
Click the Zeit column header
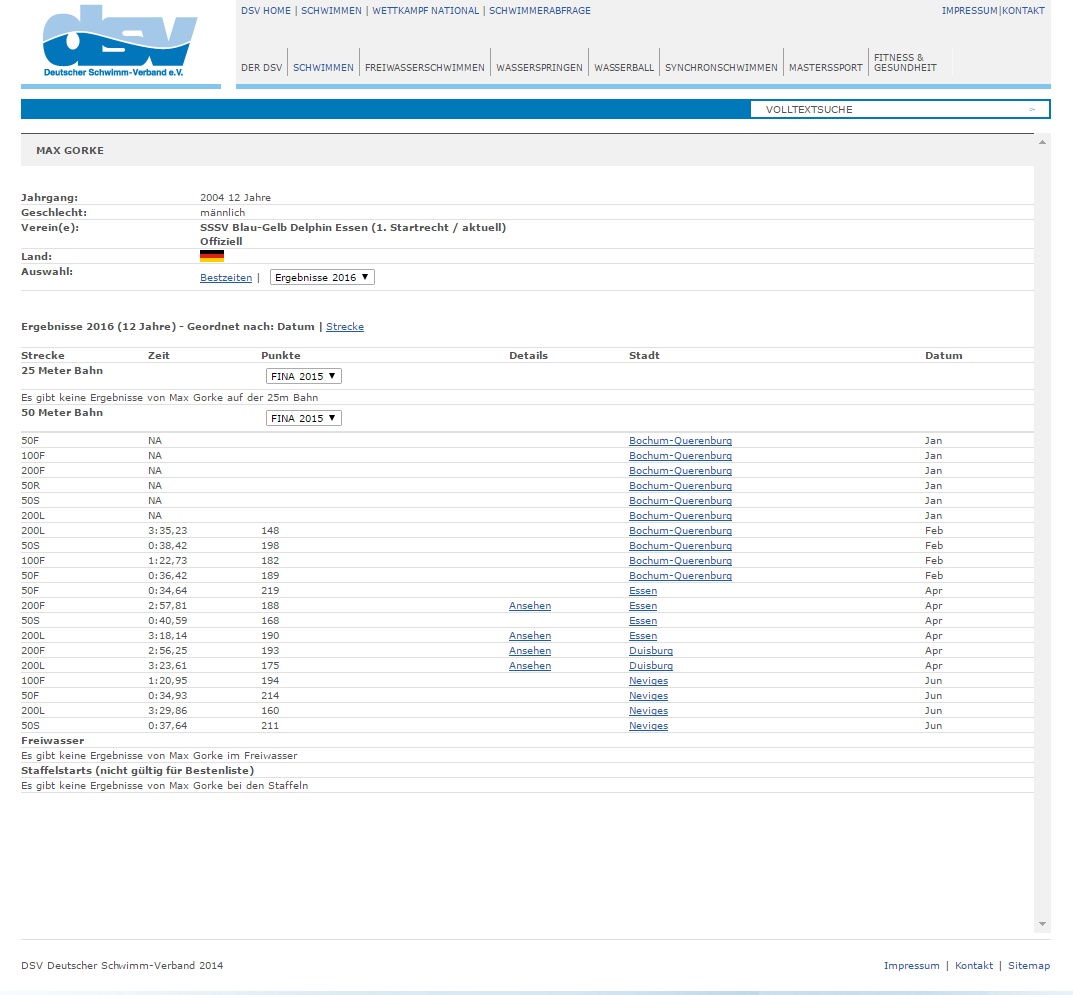(159, 356)
